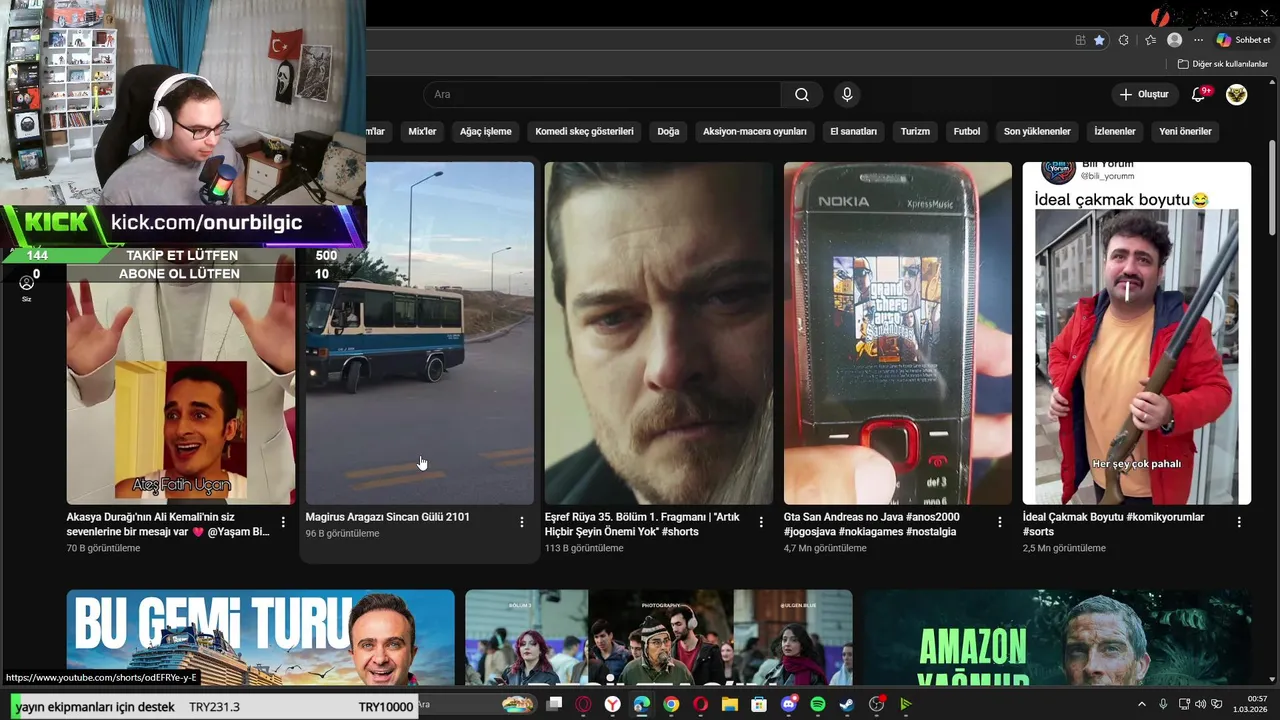The height and width of the screenshot is (720, 1280).
Task: Open the browser three-dot settings menu
Action: coord(1198,40)
